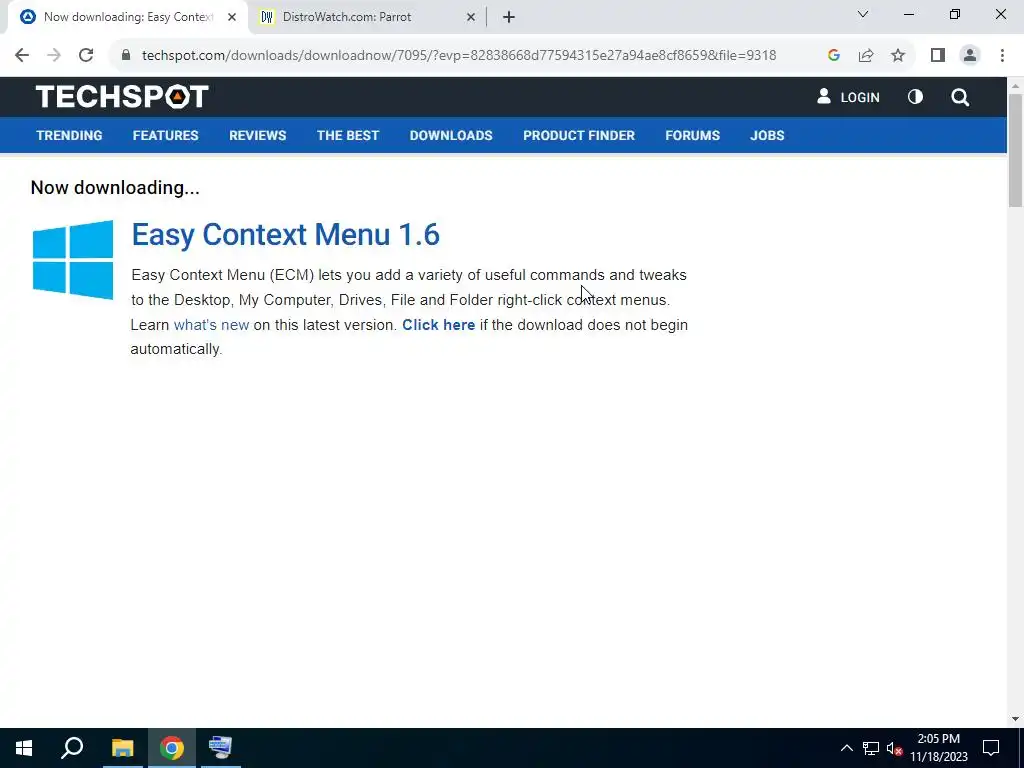Open the JOBS page

(767, 135)
